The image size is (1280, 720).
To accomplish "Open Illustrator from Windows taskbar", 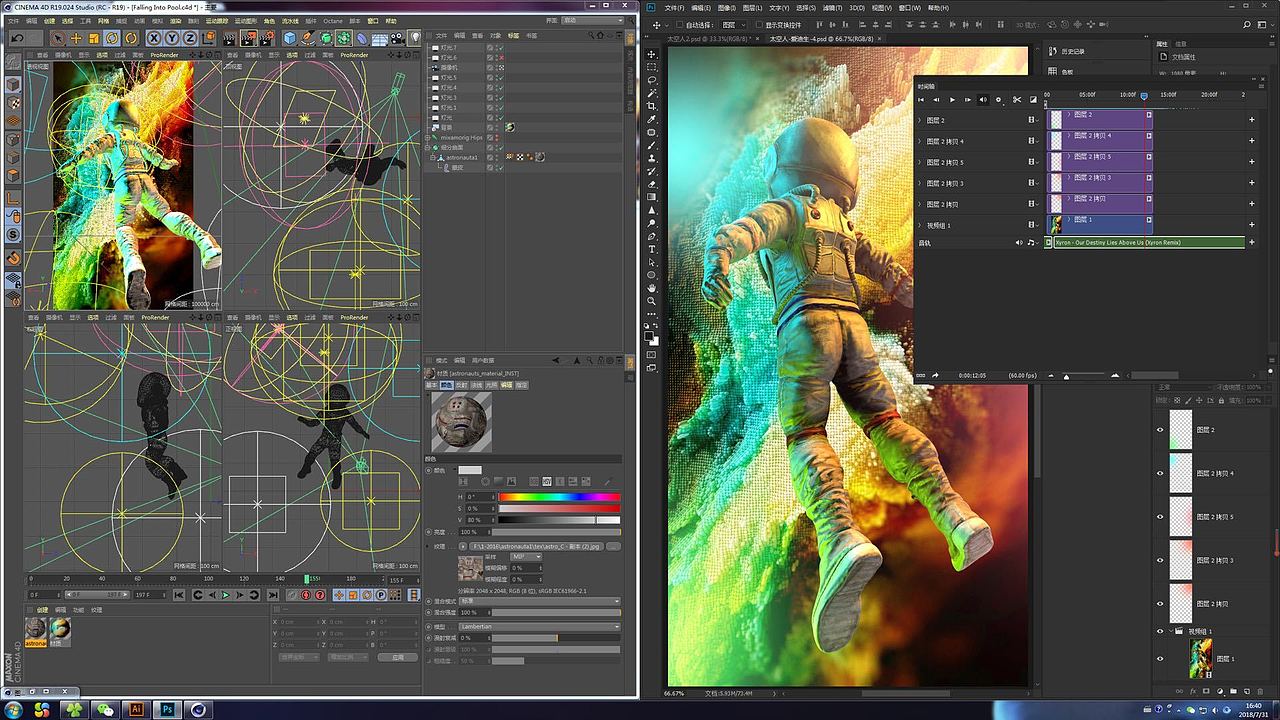I will tap(135, 709).
